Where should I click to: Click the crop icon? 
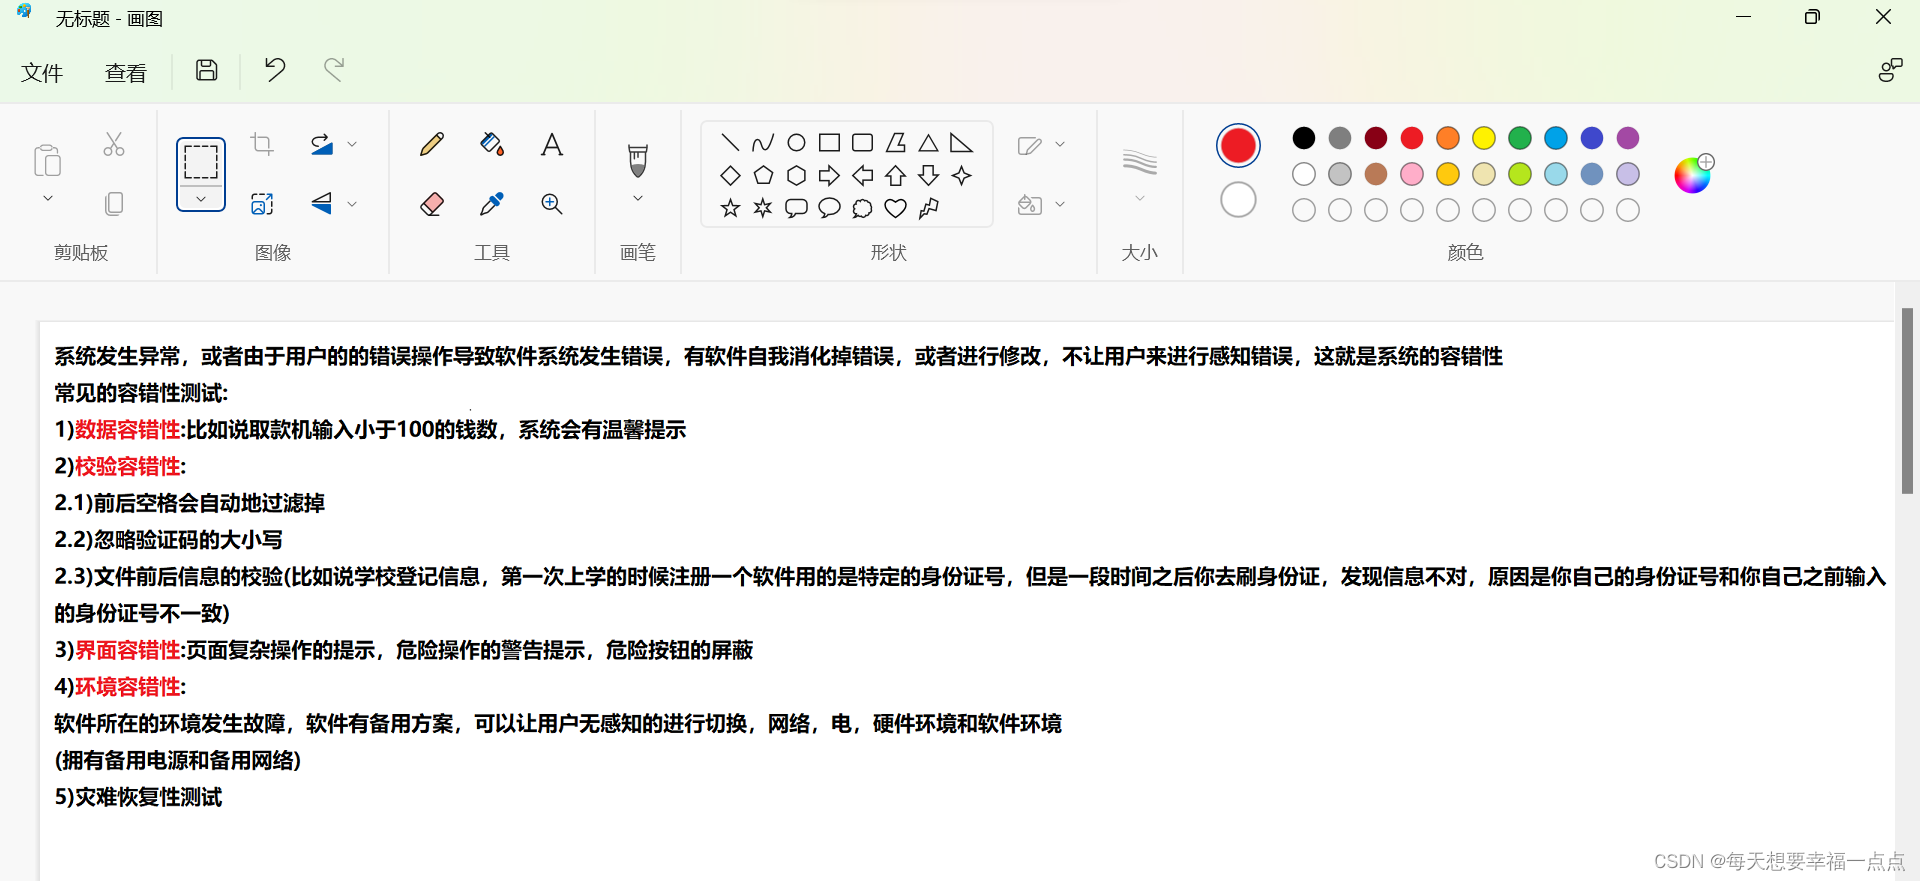coord(262,144)
